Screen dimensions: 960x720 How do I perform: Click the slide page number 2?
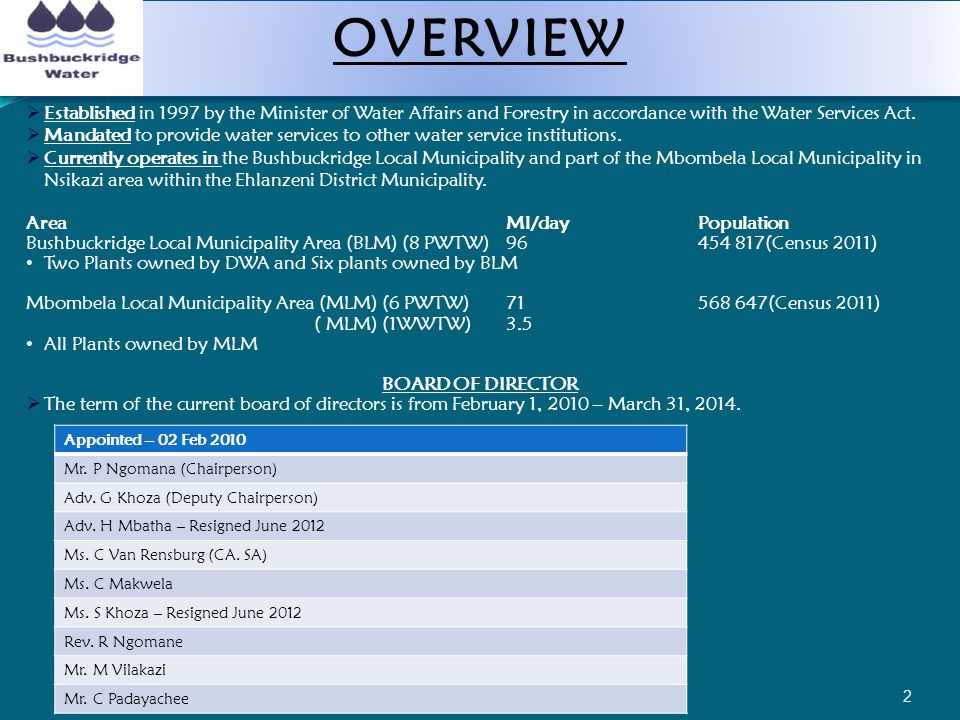coord(907,696)
